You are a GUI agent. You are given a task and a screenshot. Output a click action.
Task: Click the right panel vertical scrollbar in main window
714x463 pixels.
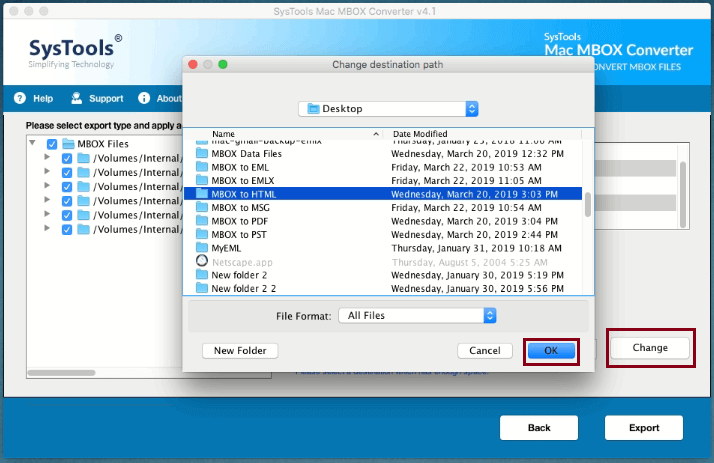[x=683, y=194]
